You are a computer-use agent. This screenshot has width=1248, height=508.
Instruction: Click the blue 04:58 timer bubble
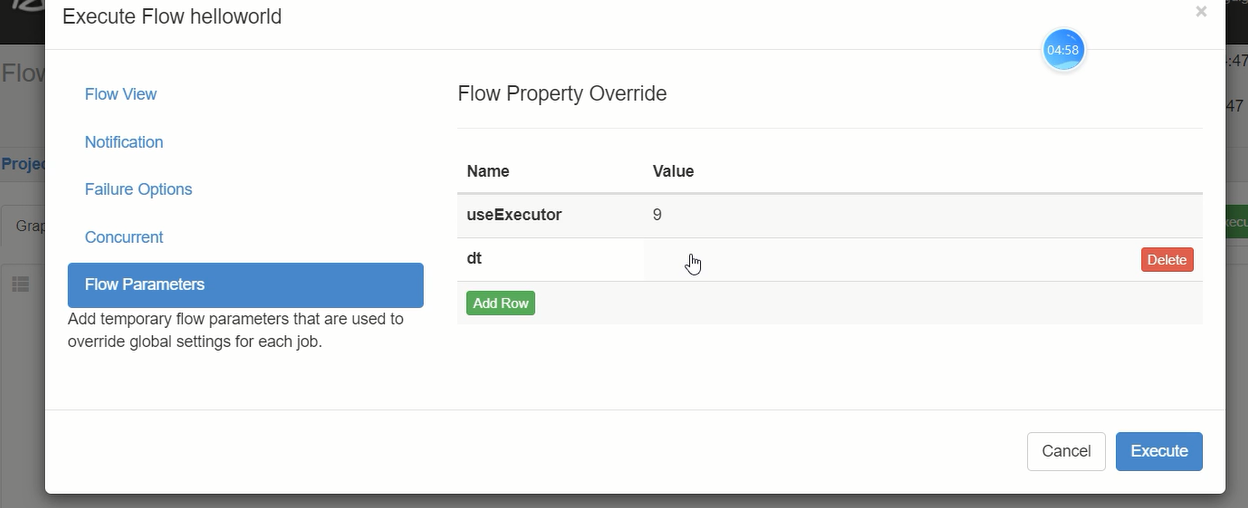click(1063, 50)
